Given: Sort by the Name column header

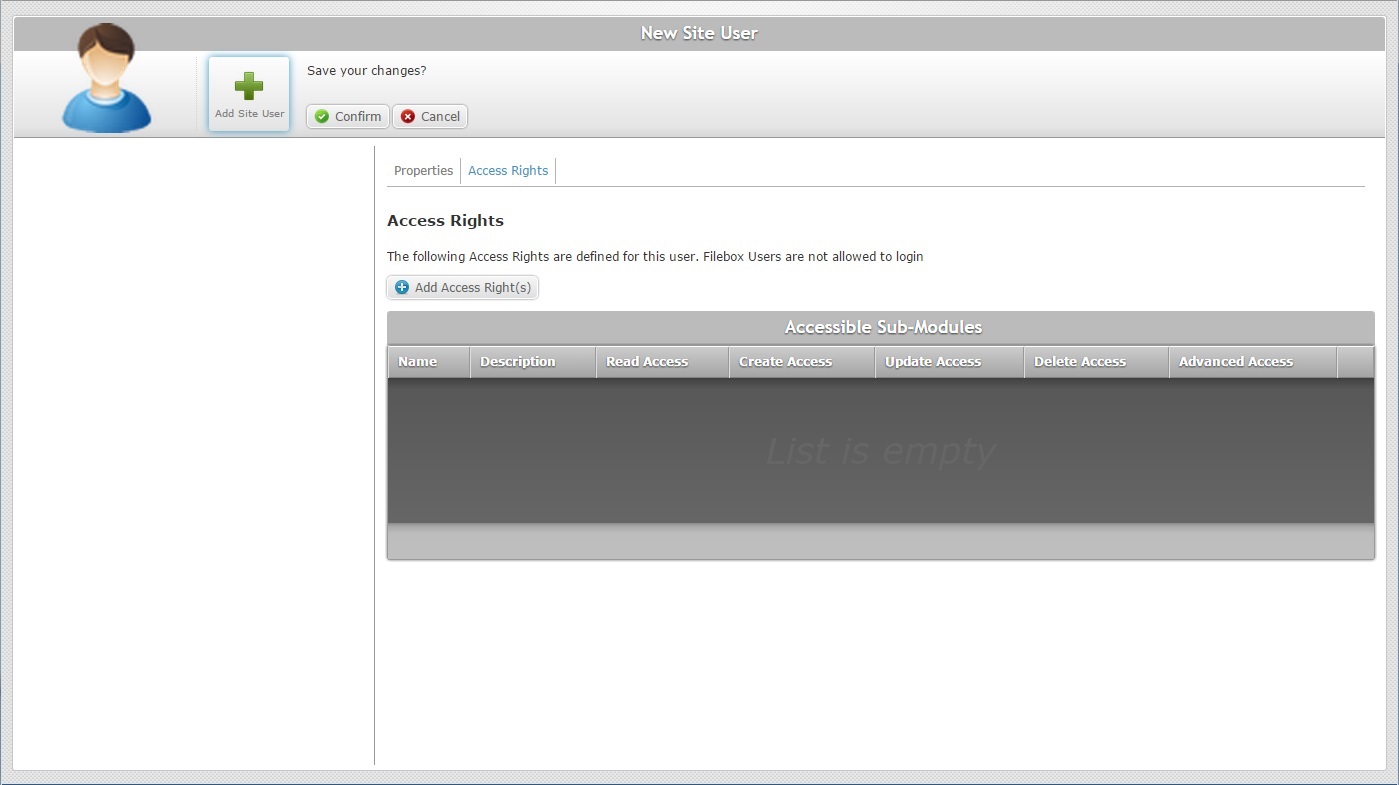Looking at the screenshot, I should (429, 362).
